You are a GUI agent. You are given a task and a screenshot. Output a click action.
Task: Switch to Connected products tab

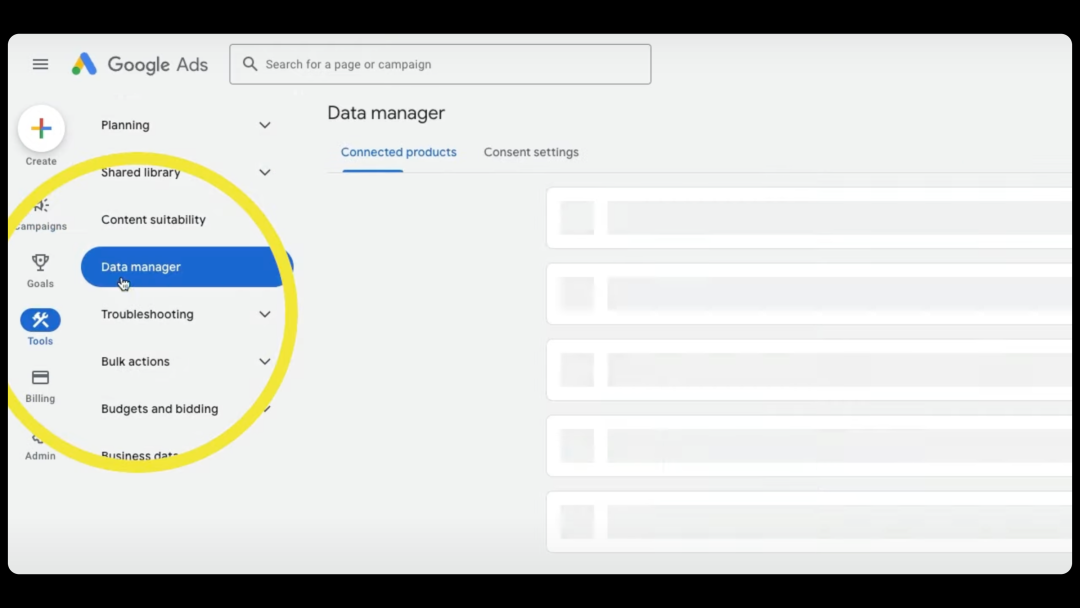point(398,152)
